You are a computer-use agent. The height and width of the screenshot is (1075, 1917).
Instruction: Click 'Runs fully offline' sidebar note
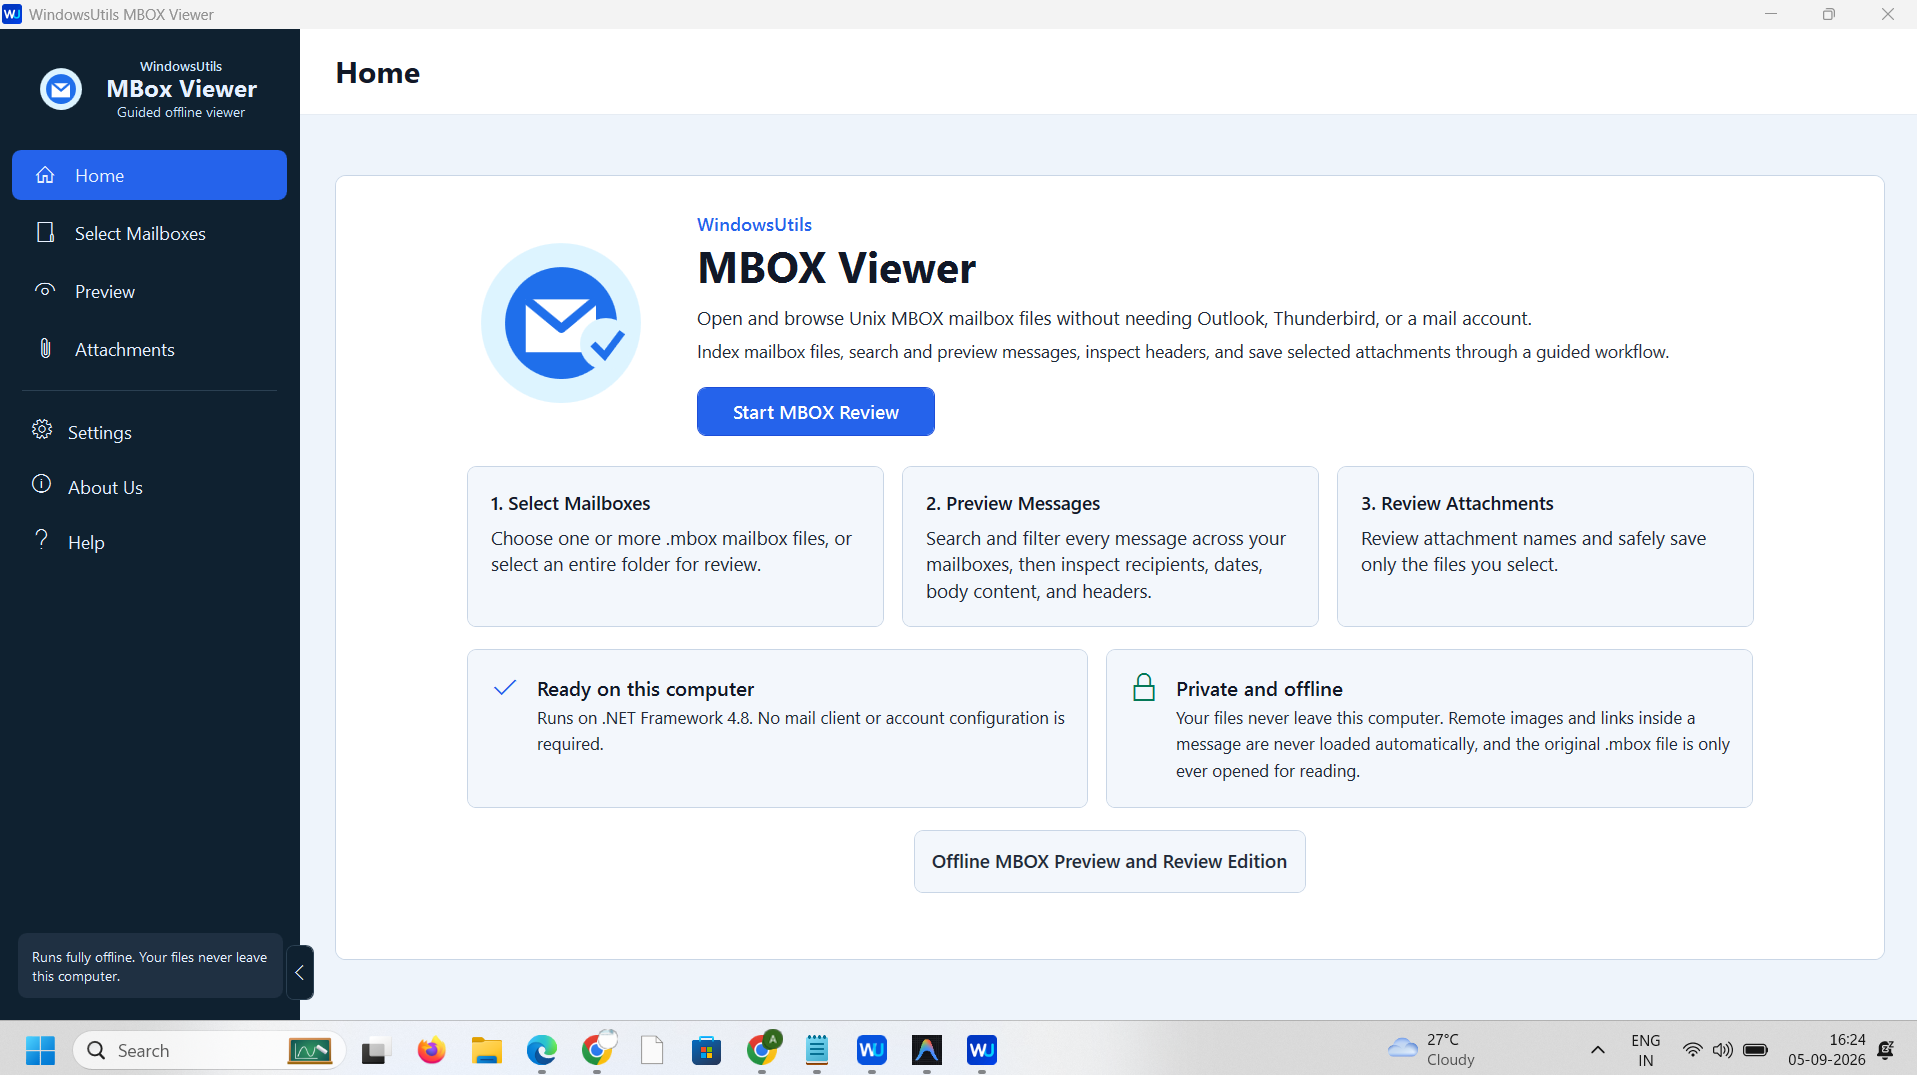click(150, 966)
